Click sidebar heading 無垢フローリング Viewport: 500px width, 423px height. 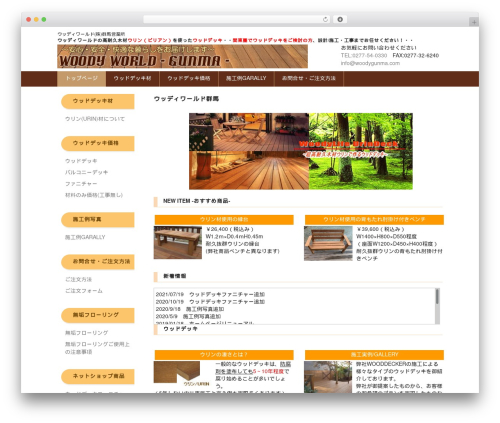tap(98, 315)
